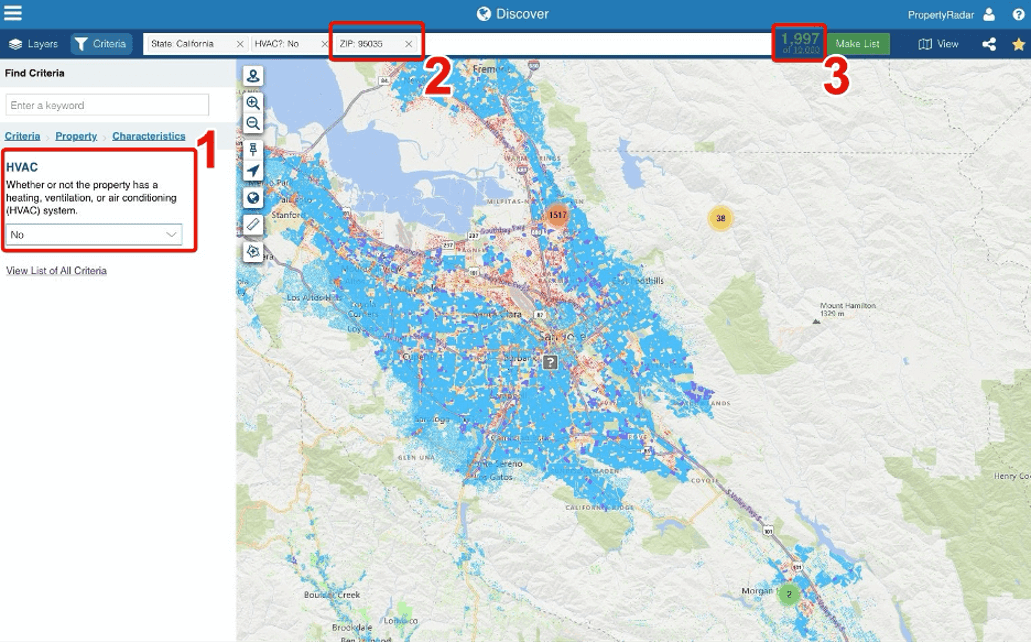Open View List of All Criteria
Image resolution: width=1031 pixels, height=643 pixels.
(x=57, y=271)
